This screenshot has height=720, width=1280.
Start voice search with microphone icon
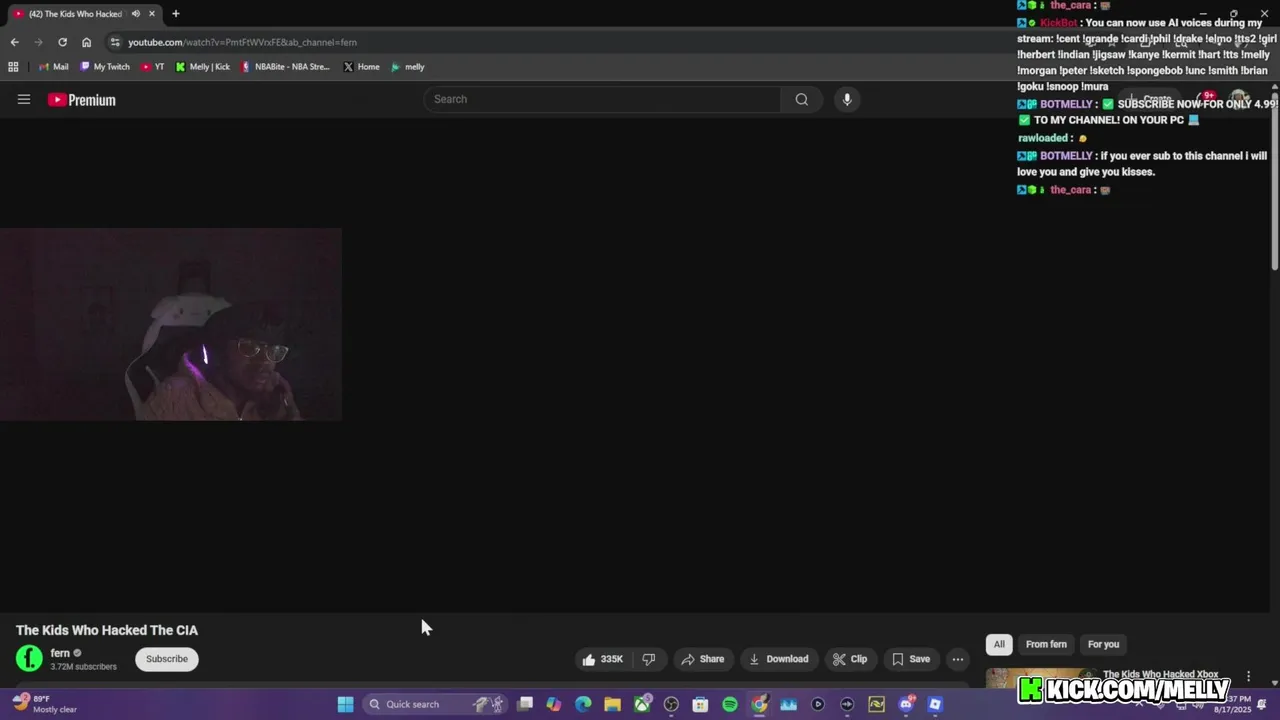coord(847,99)
